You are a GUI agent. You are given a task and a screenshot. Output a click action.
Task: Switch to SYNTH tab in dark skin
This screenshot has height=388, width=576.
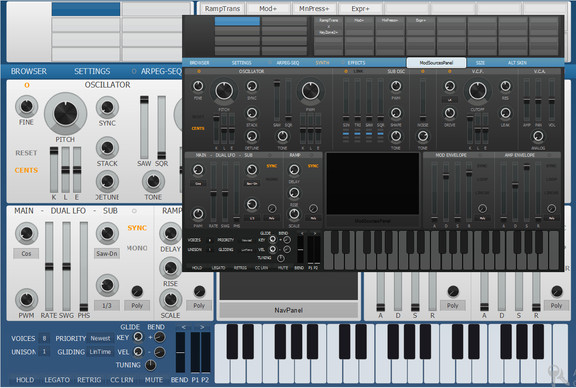click(322, 63)
